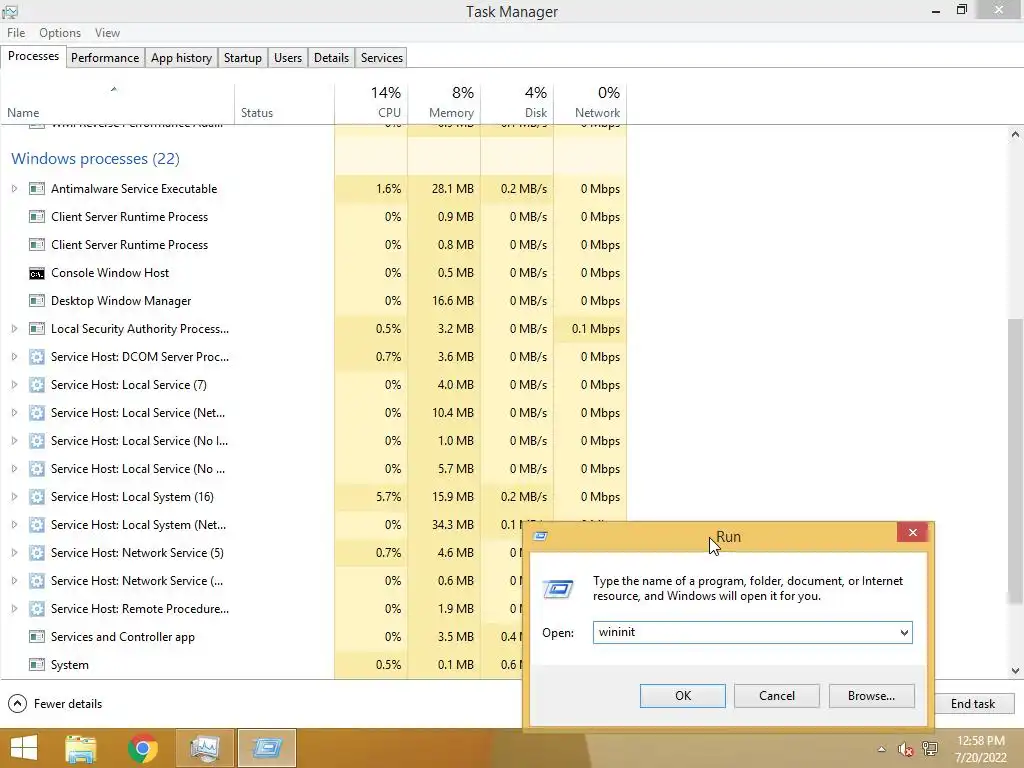Click OK in the Run dialog
This screenshot has width=1024, height=768.
682,696
